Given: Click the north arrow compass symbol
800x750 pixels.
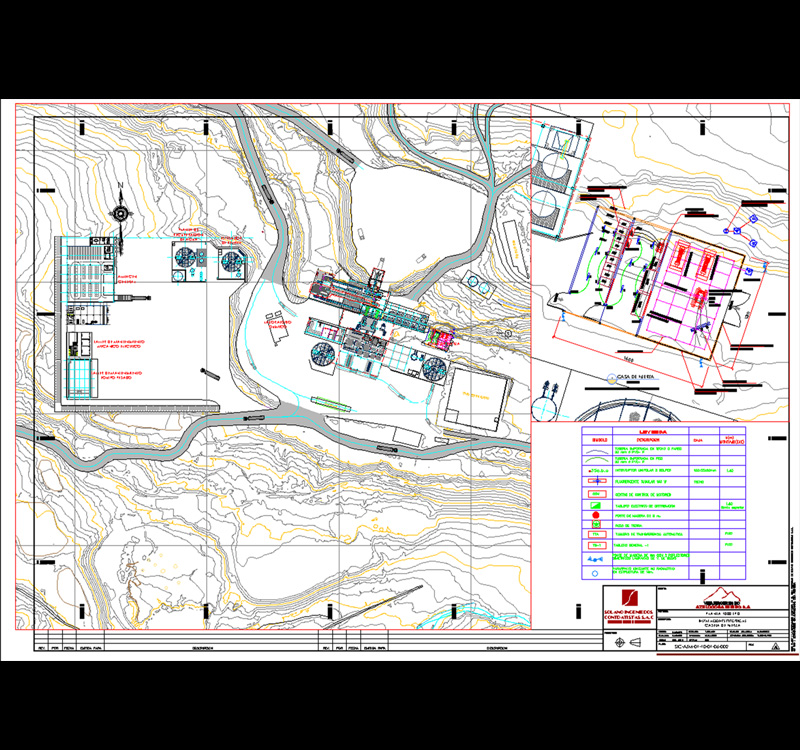Looking at the screenshot, I should point(120,211).
